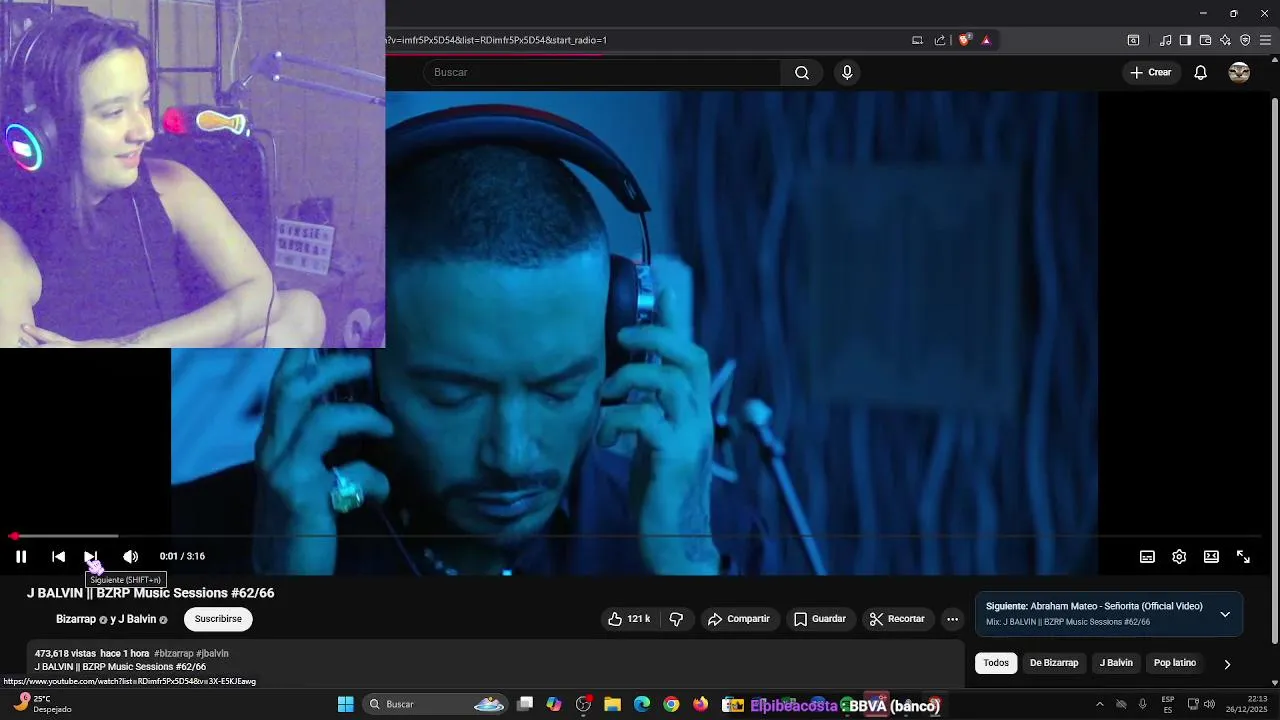The height and width of the screenshot is (720, 1280).
Task: Show hidden system tray icons
Action: tap(1100, 704)
